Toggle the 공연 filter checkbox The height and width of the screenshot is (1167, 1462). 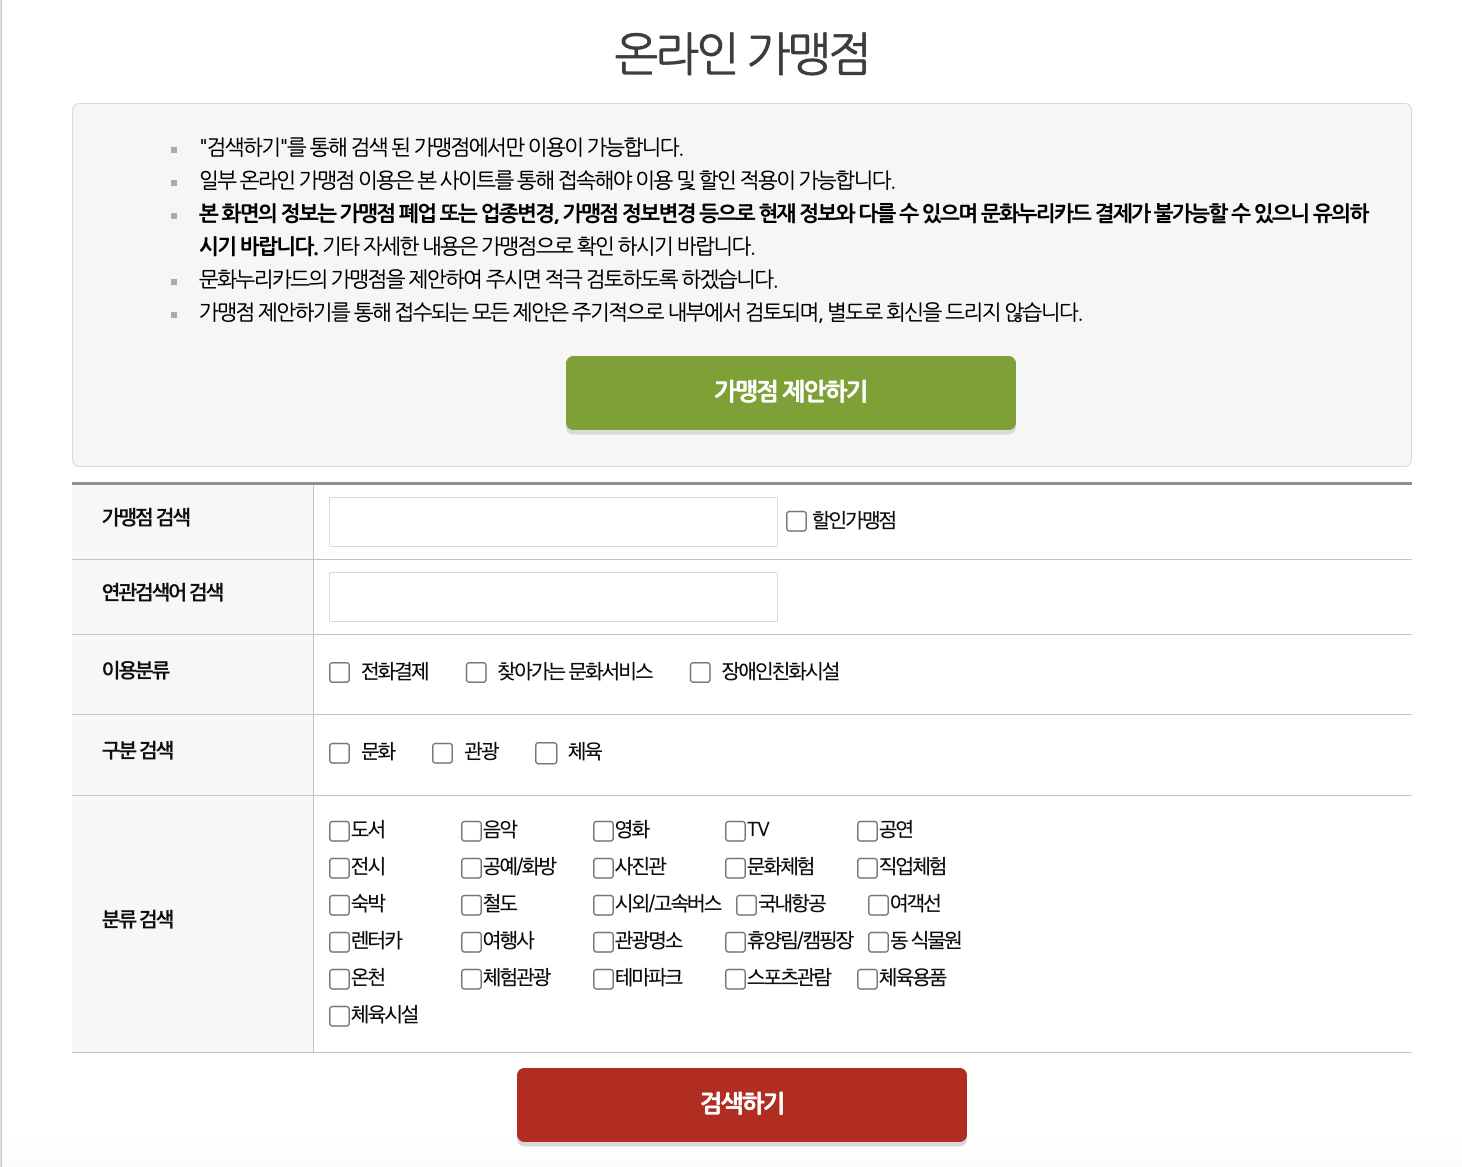866,830
